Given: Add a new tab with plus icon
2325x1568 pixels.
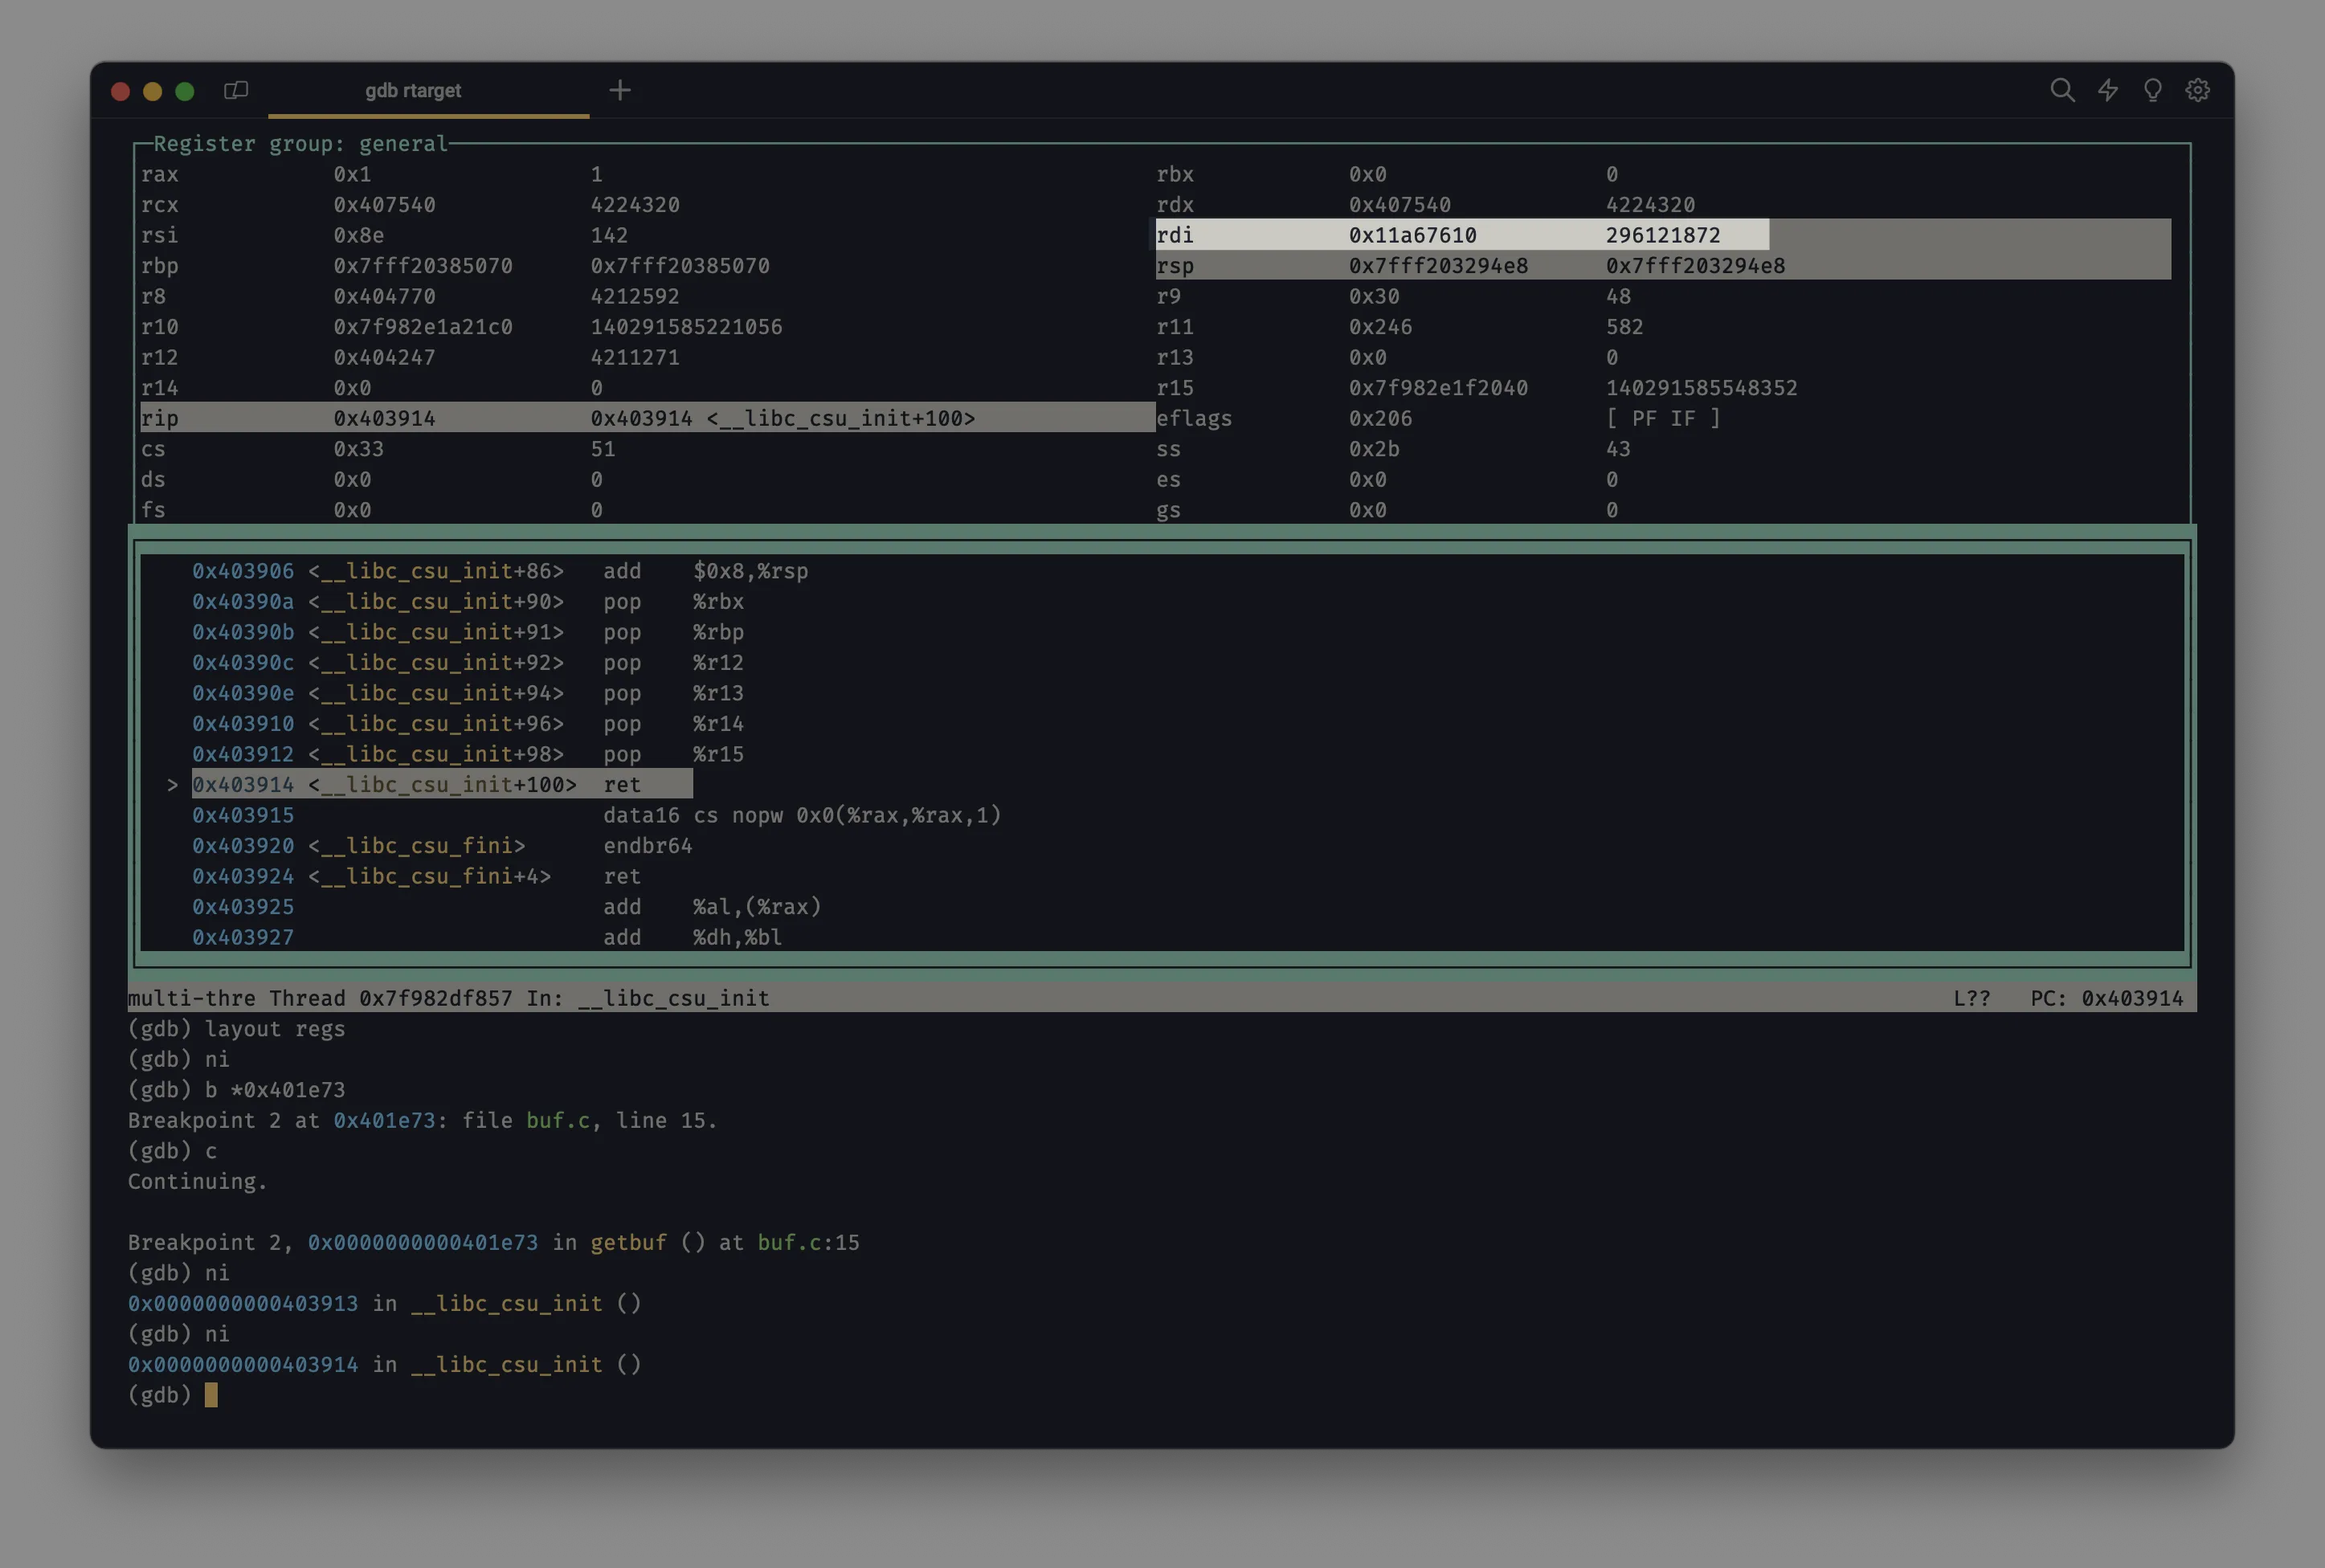Looking at the screenshot, I should [x=620, y=90].
